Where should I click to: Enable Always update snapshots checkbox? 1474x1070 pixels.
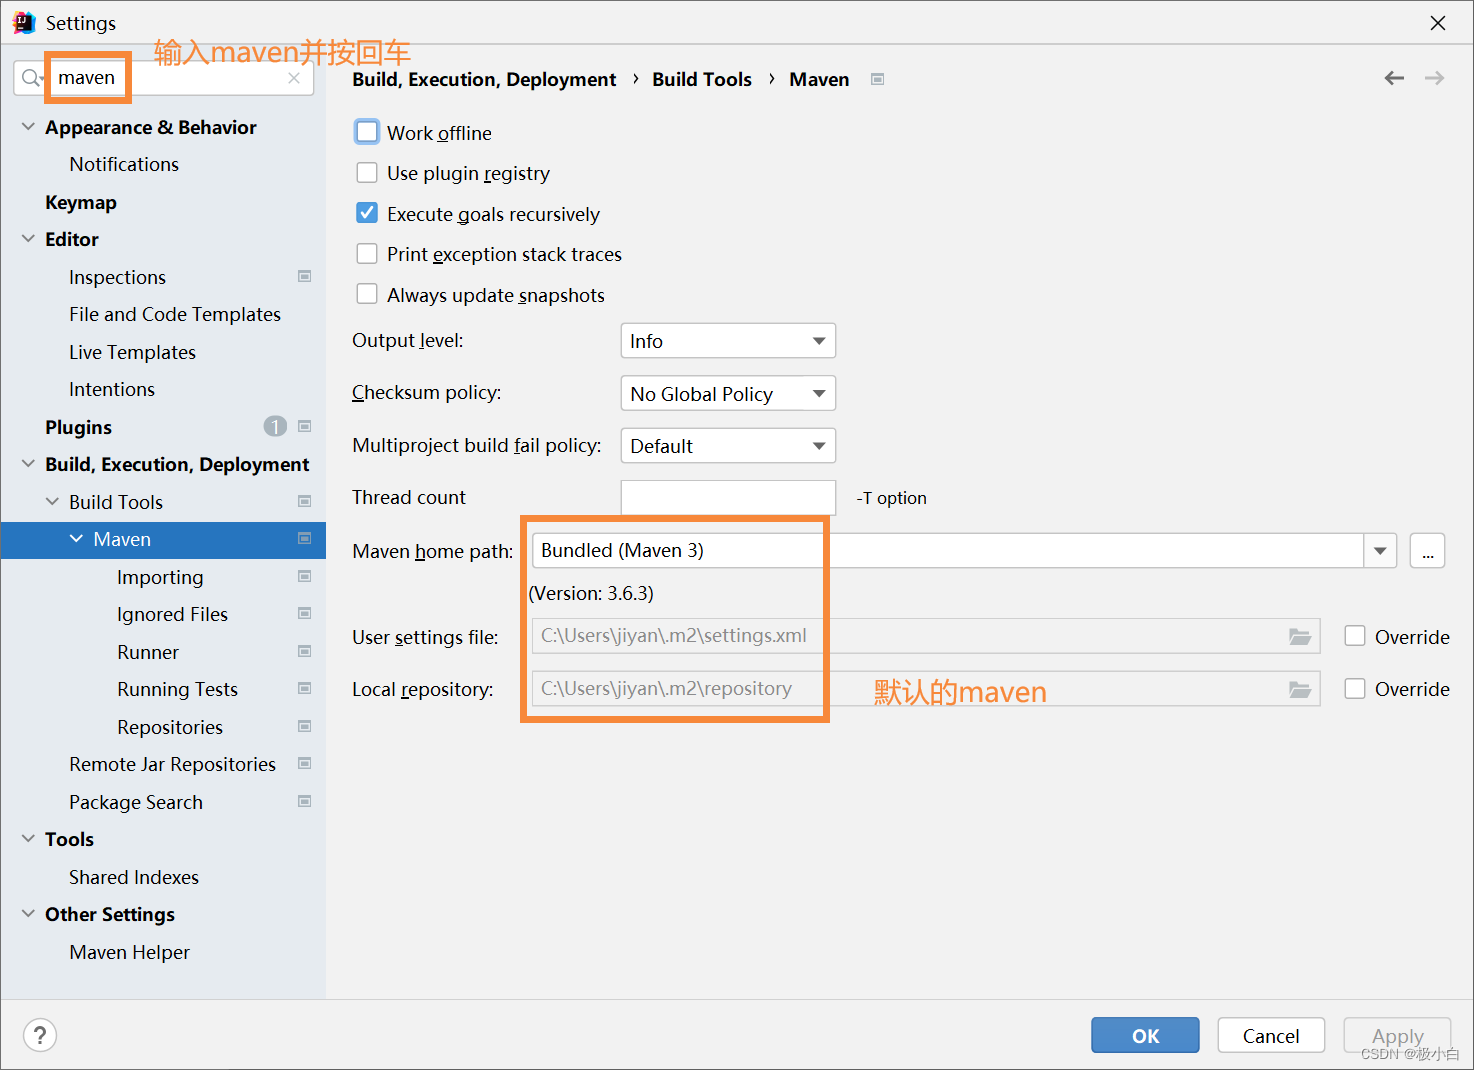[367, 294]
